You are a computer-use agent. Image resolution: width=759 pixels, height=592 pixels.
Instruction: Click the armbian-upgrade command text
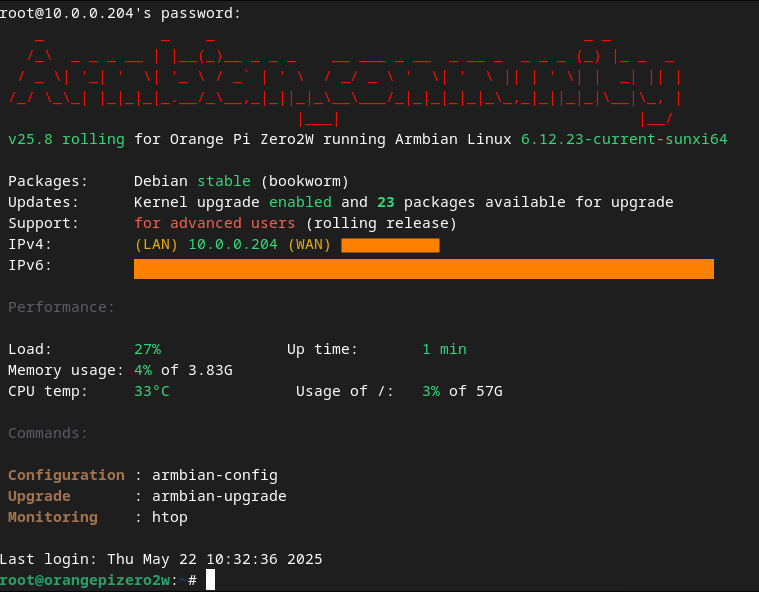(x=219, y=496)
